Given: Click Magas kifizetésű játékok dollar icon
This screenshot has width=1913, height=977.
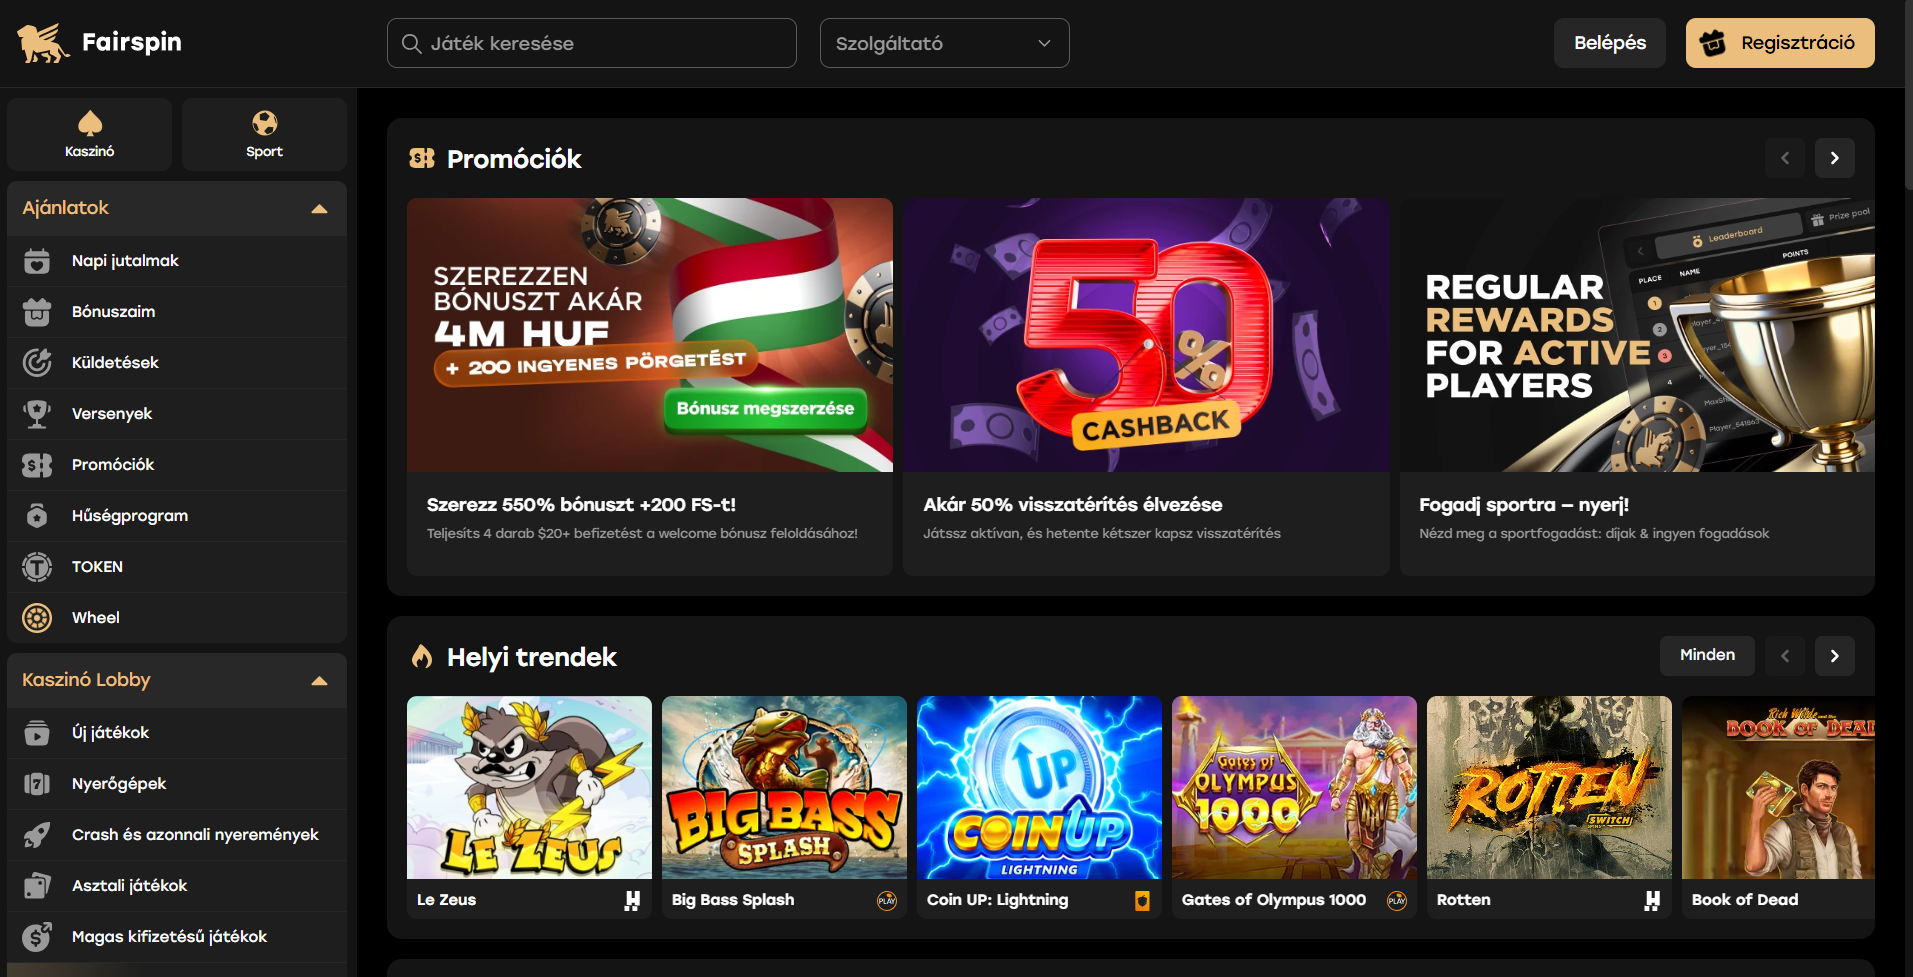Looking at the screenshot, I should (x=37, y=937).
